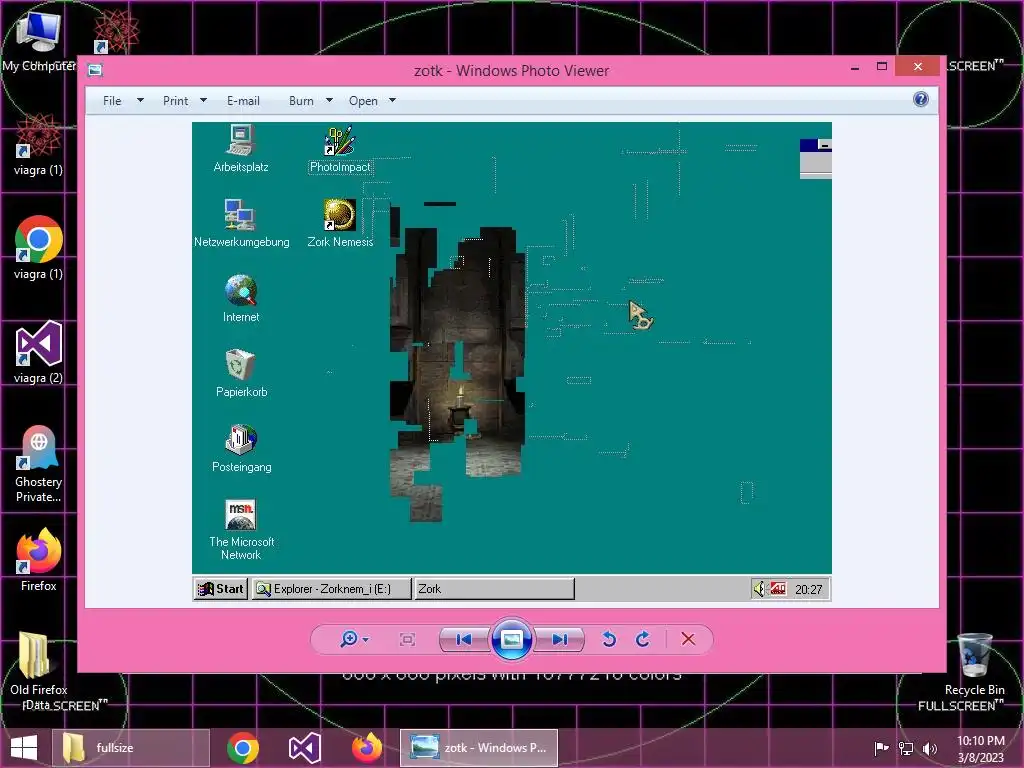Open the zoom dropdown arrow next to magnifier
The image size is (1024, 768).
(366, 639)
